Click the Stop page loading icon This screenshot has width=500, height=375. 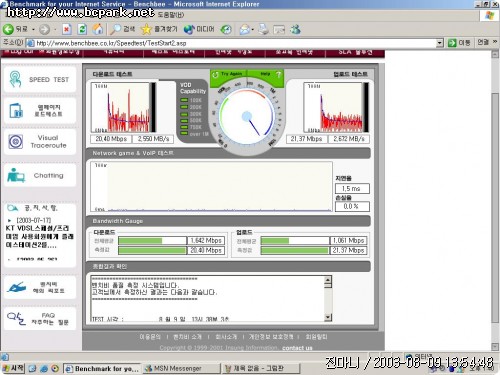(x=67, y=29)
